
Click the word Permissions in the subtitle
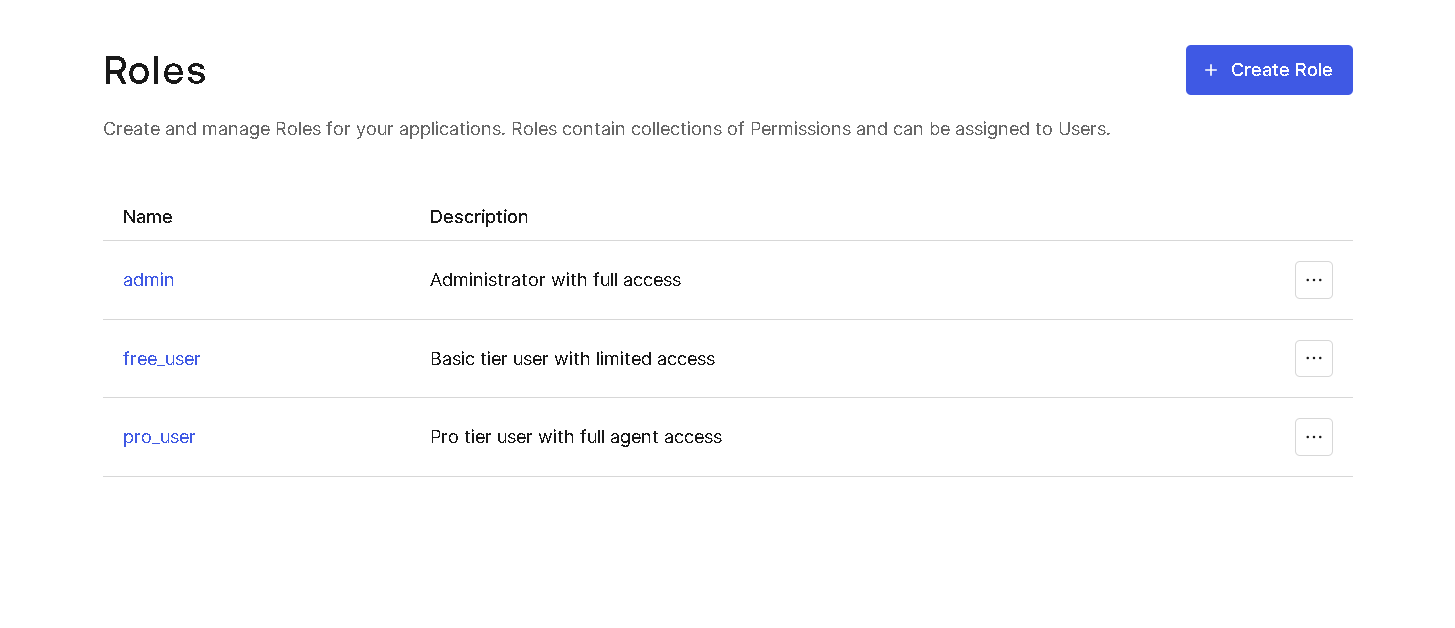pos(800,129)
